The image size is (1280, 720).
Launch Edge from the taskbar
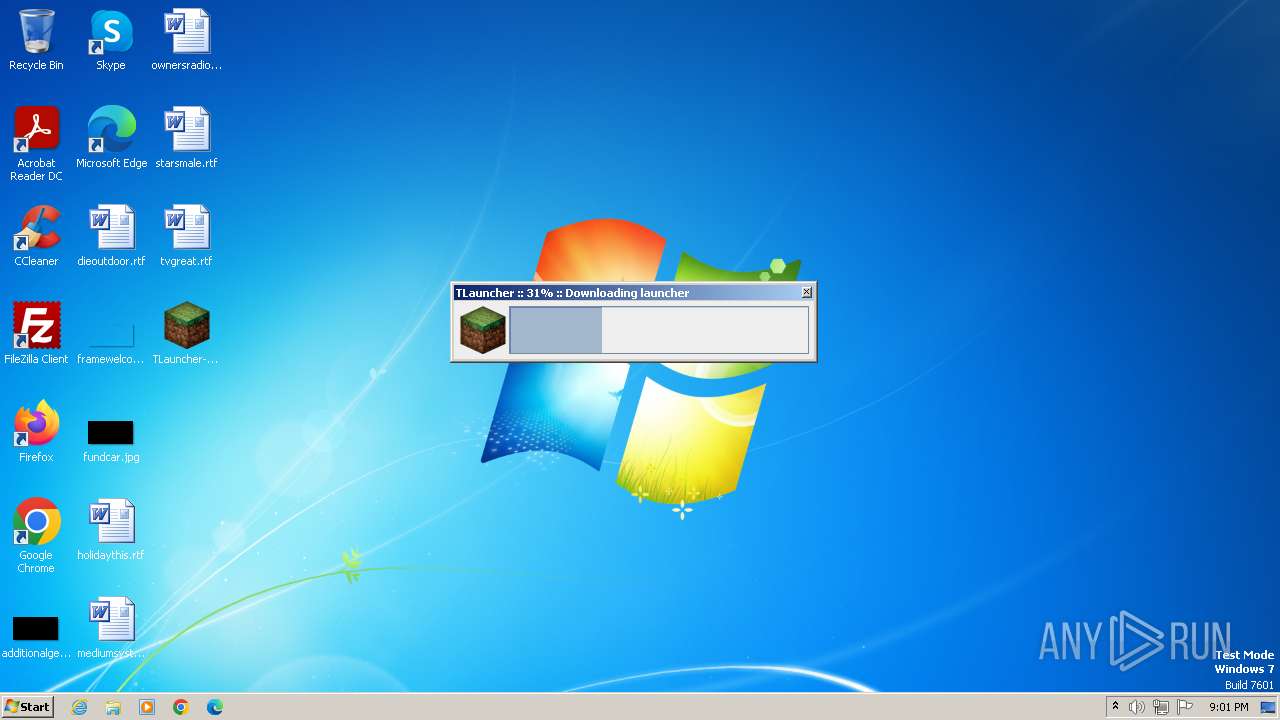pos(215,707)
